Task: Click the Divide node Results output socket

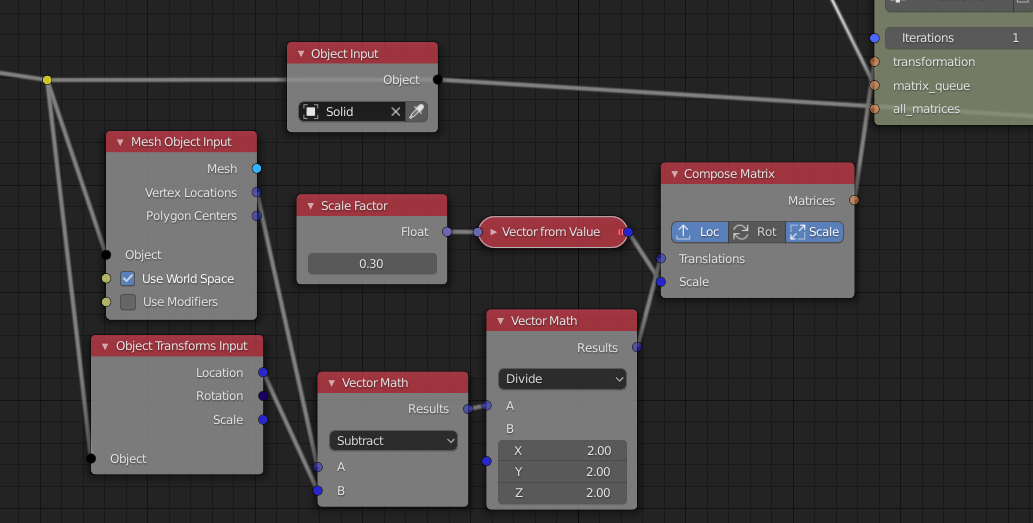Action: click(637, 347)
